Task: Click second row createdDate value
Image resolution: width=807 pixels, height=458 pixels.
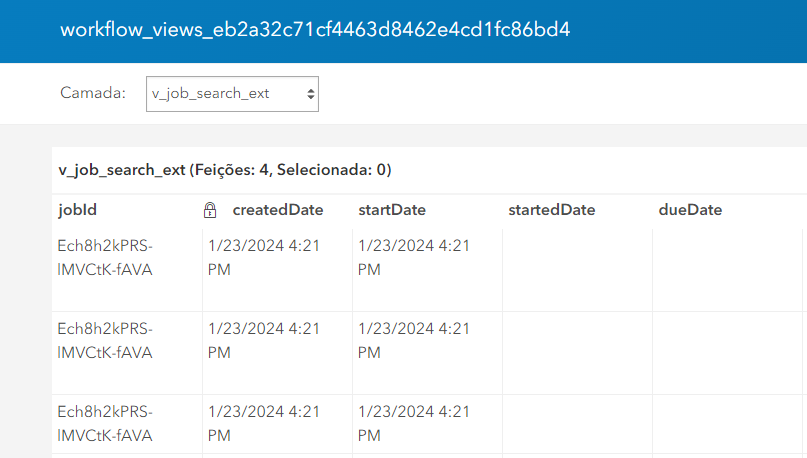Action: click(x=264, y=340)
